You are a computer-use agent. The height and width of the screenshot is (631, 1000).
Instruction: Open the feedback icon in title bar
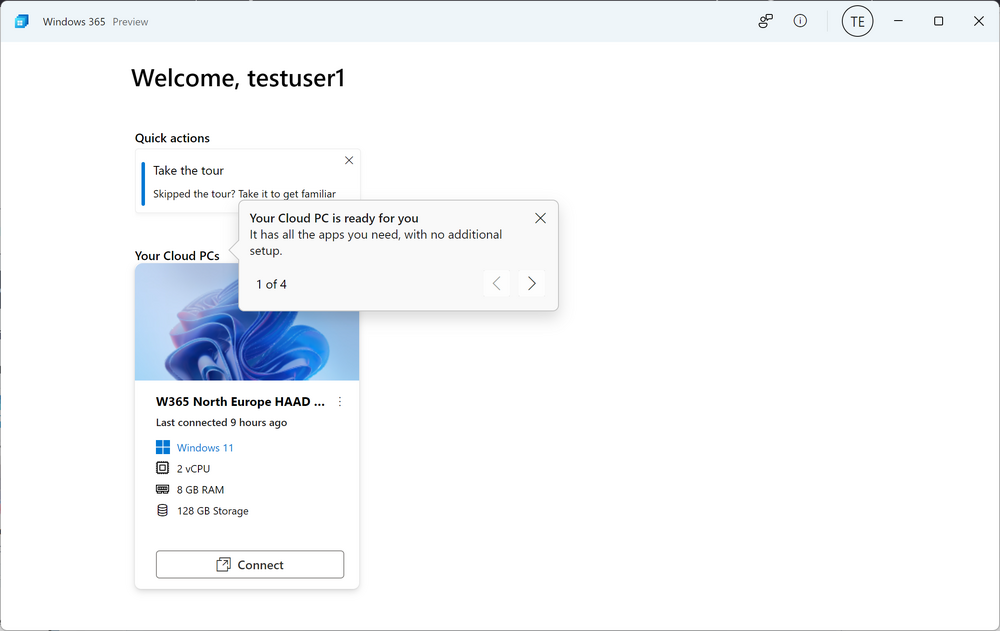point(765,21)
